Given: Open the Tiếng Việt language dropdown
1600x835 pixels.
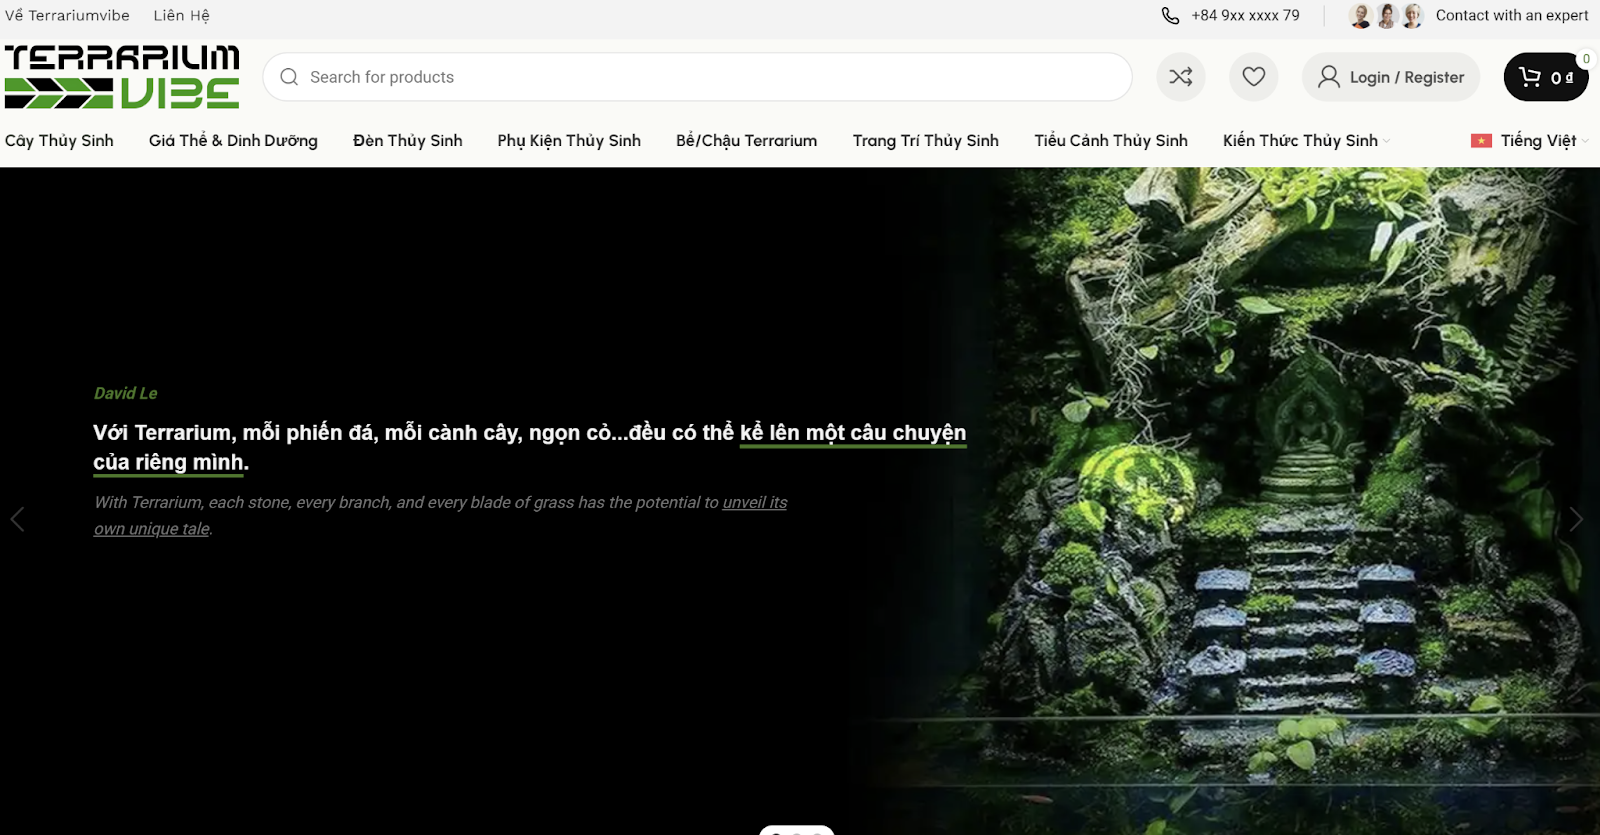Looking at the screenshot, I should point(1539,141).
